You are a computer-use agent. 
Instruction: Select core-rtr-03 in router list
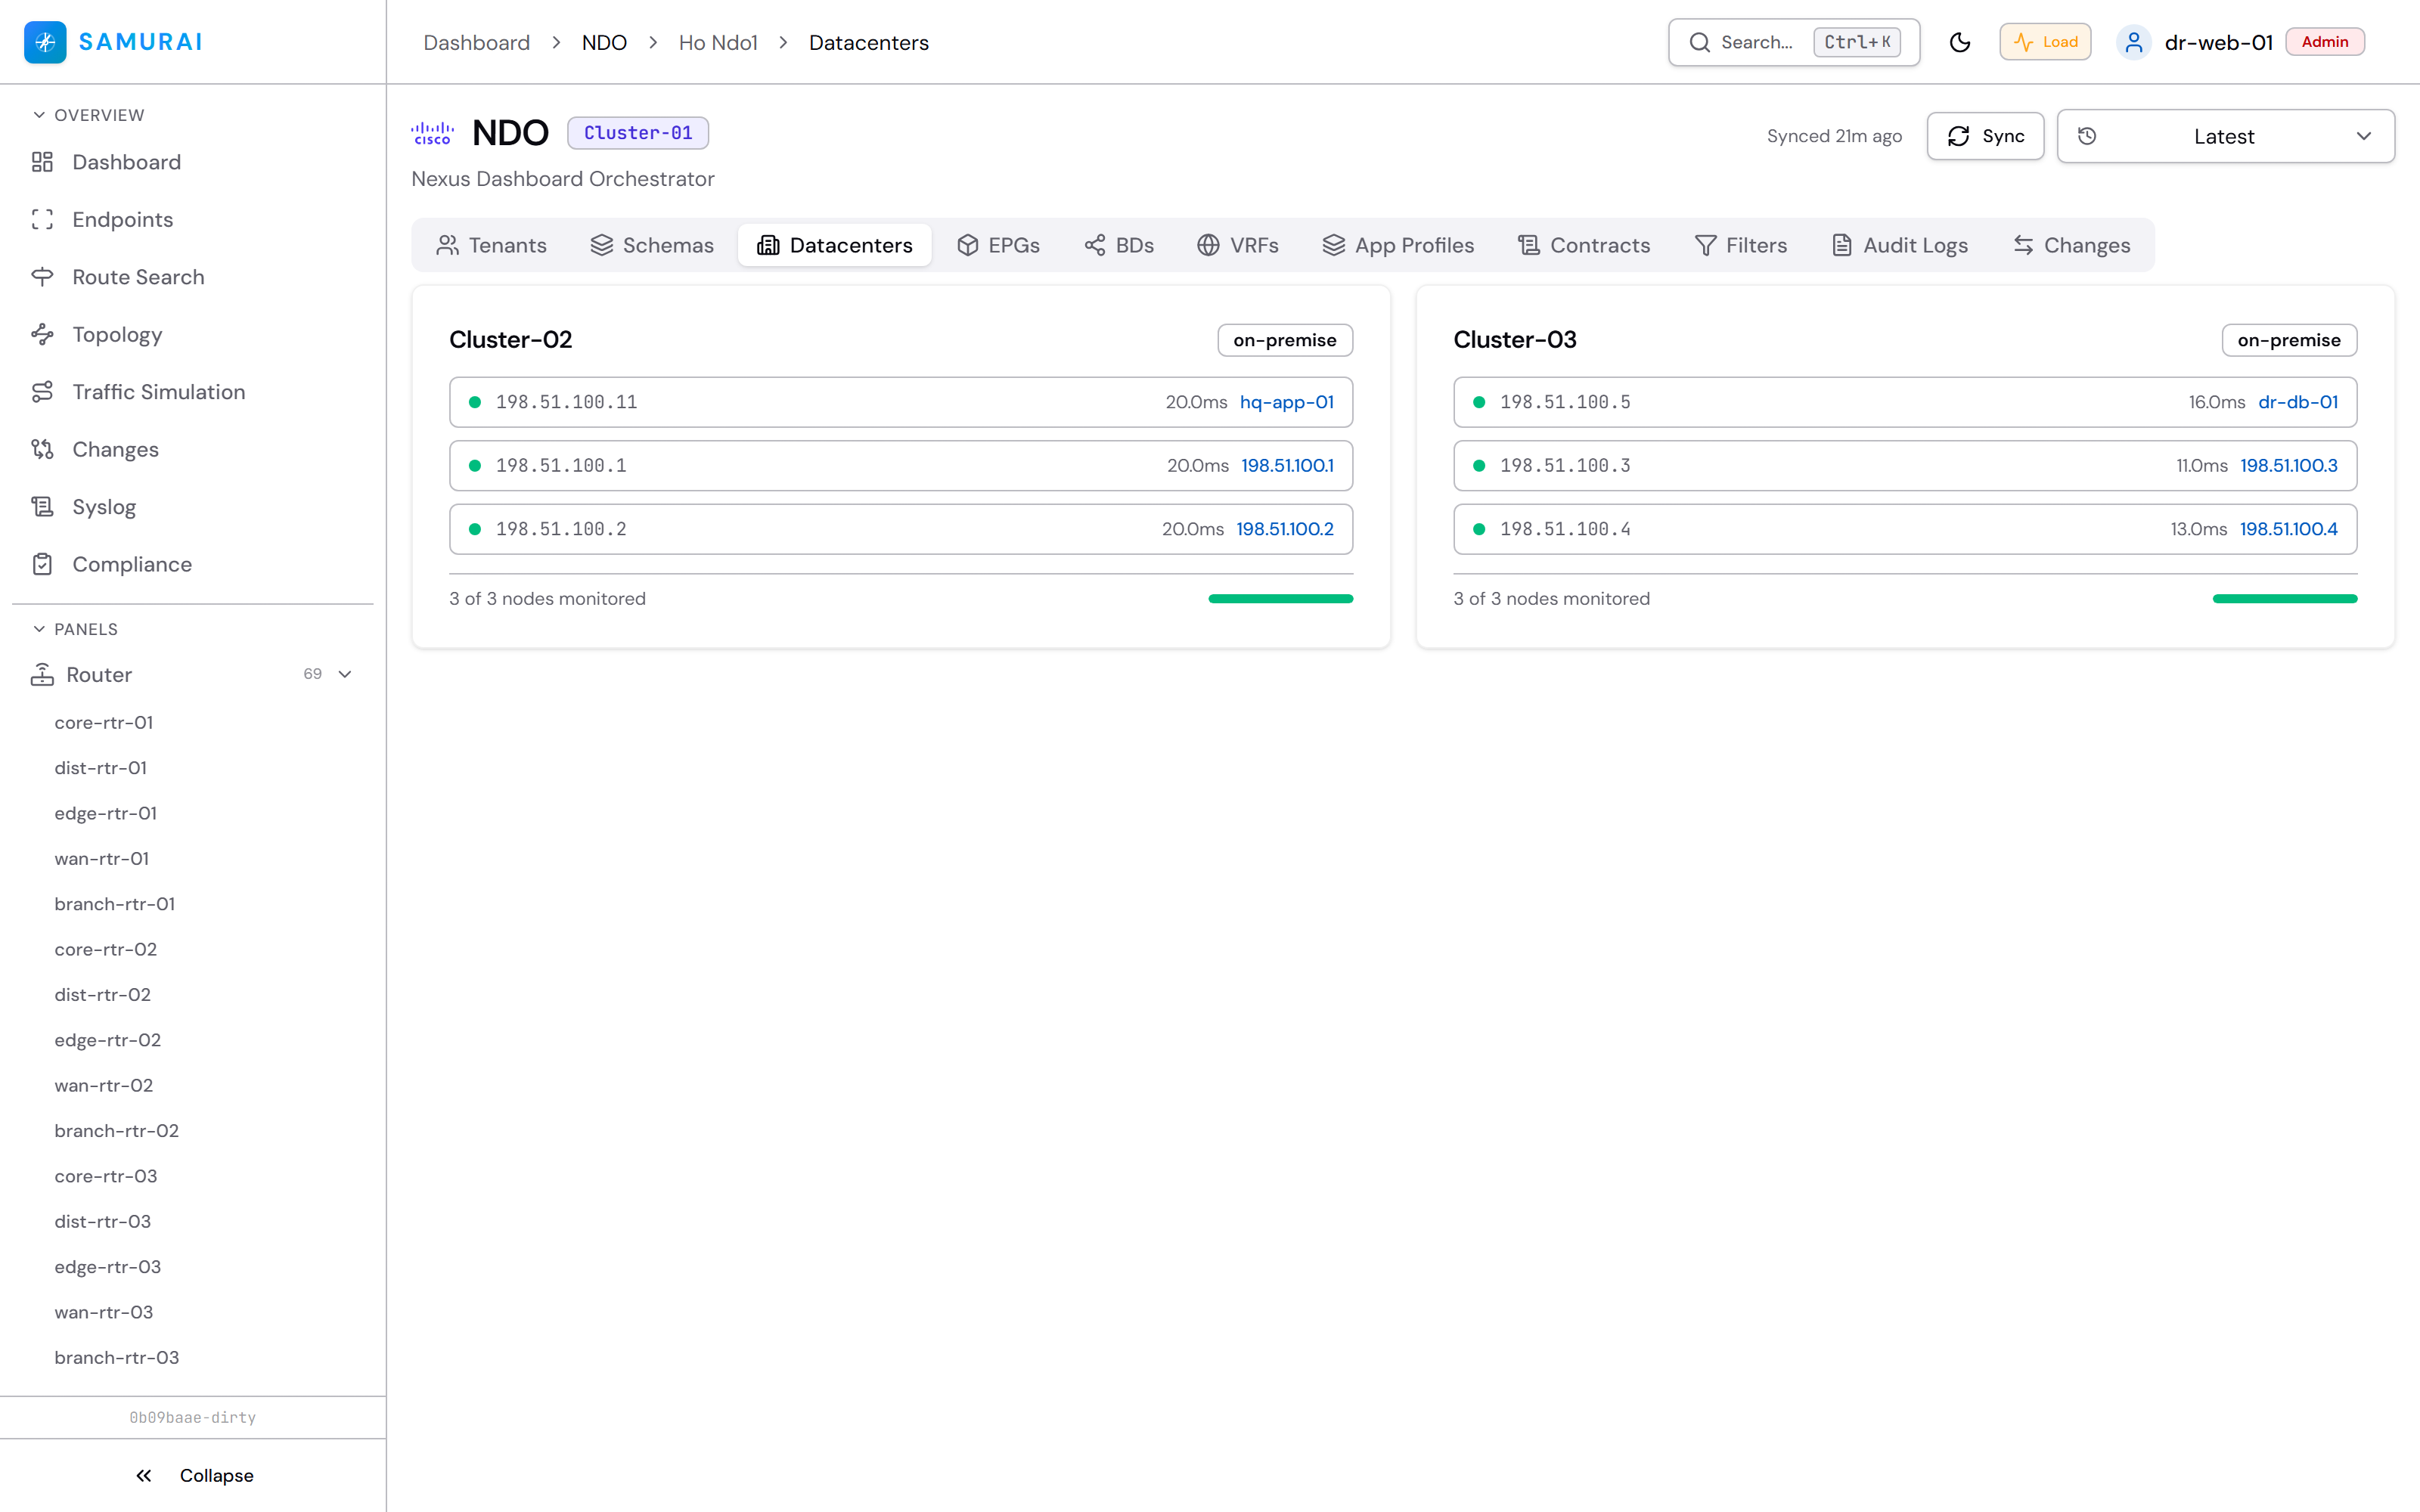(x=106, y=1176)
